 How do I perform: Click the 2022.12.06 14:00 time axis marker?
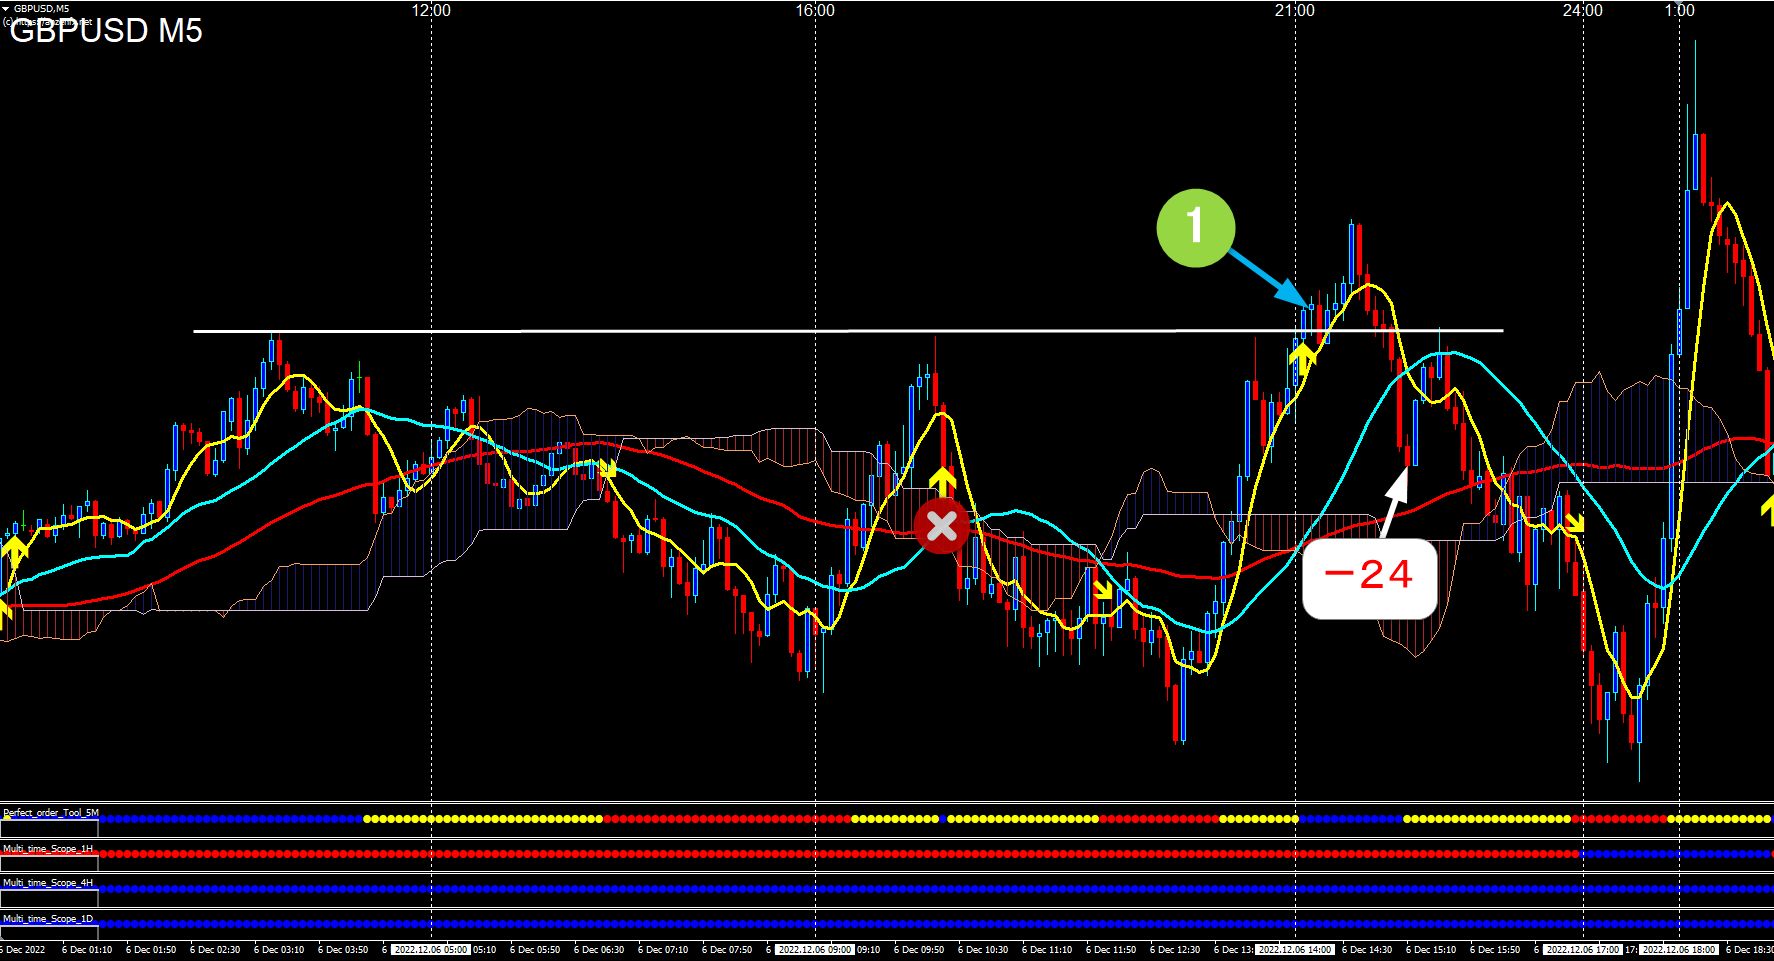pyautogui.click(x=1295, y=950)
